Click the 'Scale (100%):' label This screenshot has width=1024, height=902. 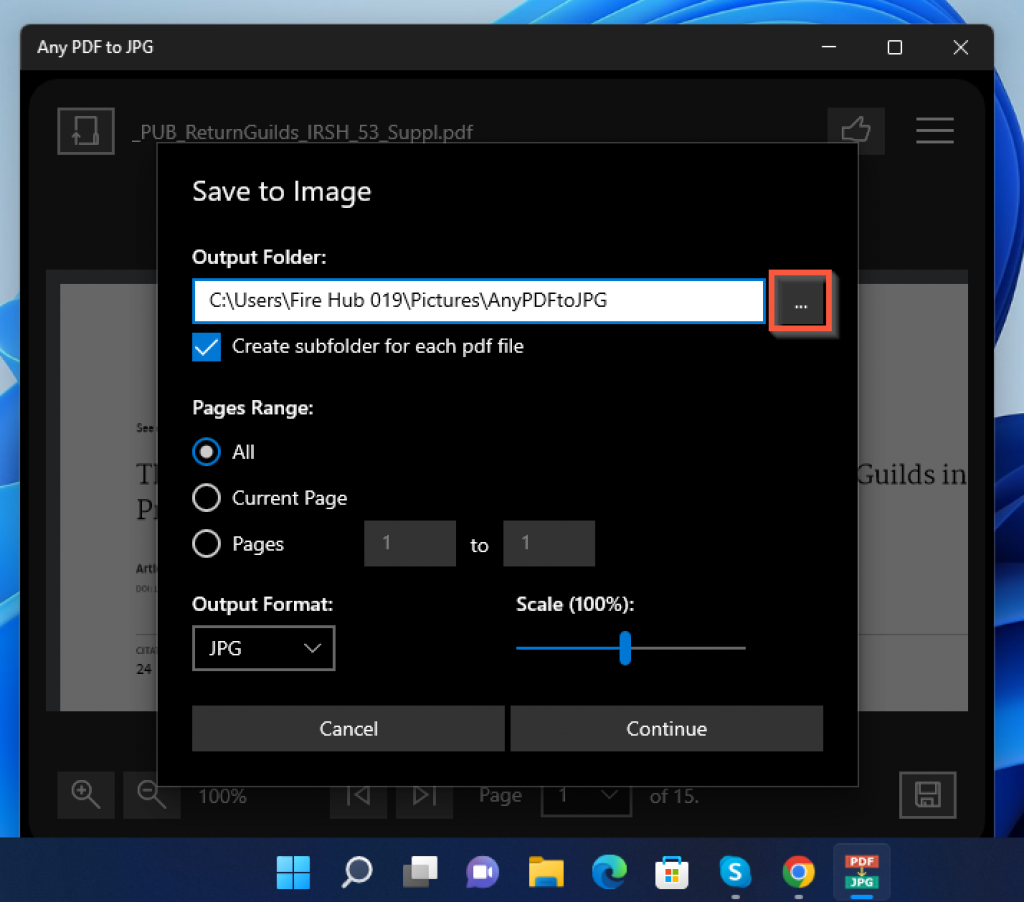tap(575, 604)
